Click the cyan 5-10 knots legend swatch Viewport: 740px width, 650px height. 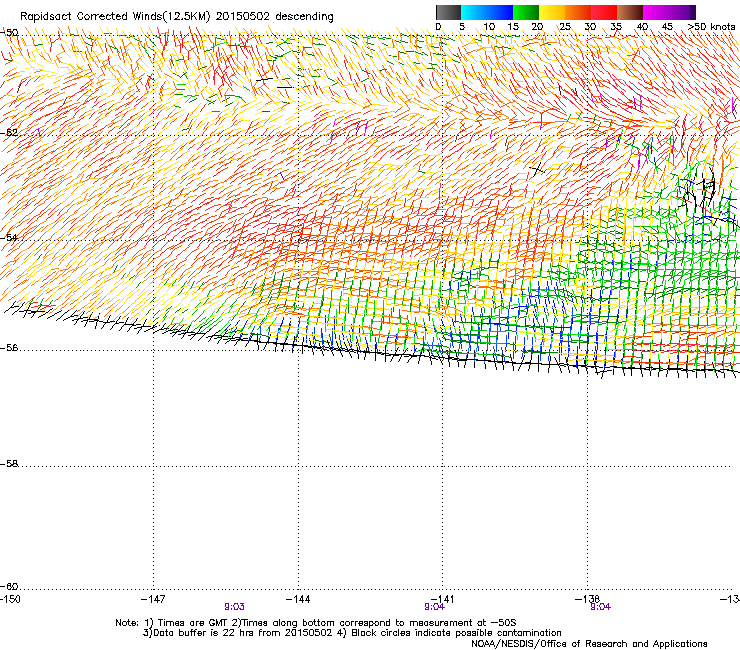(x=474, y=12)
